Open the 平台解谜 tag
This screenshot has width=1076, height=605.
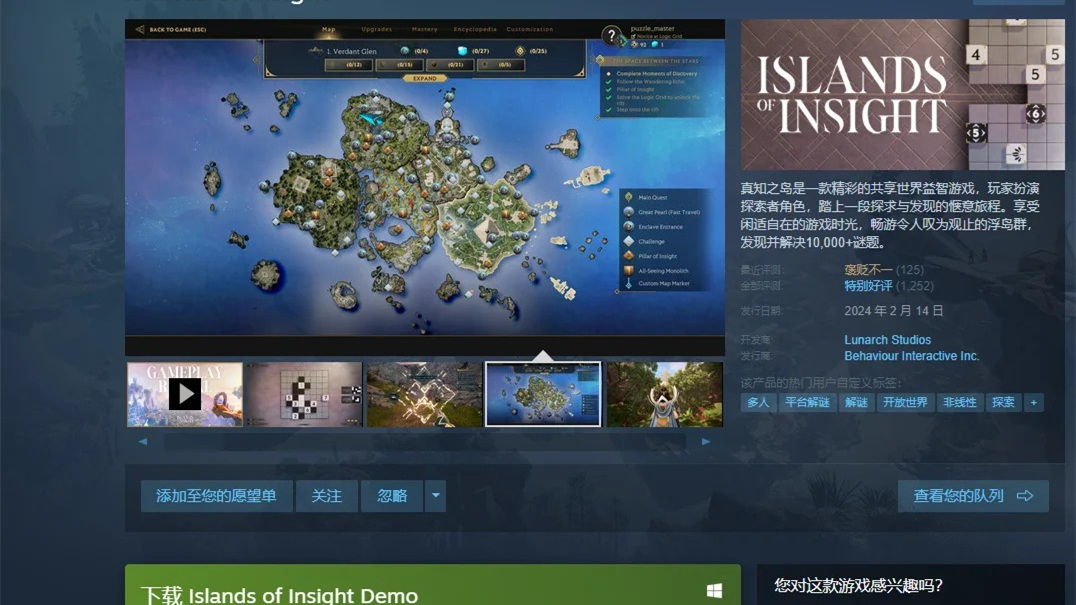[x=807, y=403]
